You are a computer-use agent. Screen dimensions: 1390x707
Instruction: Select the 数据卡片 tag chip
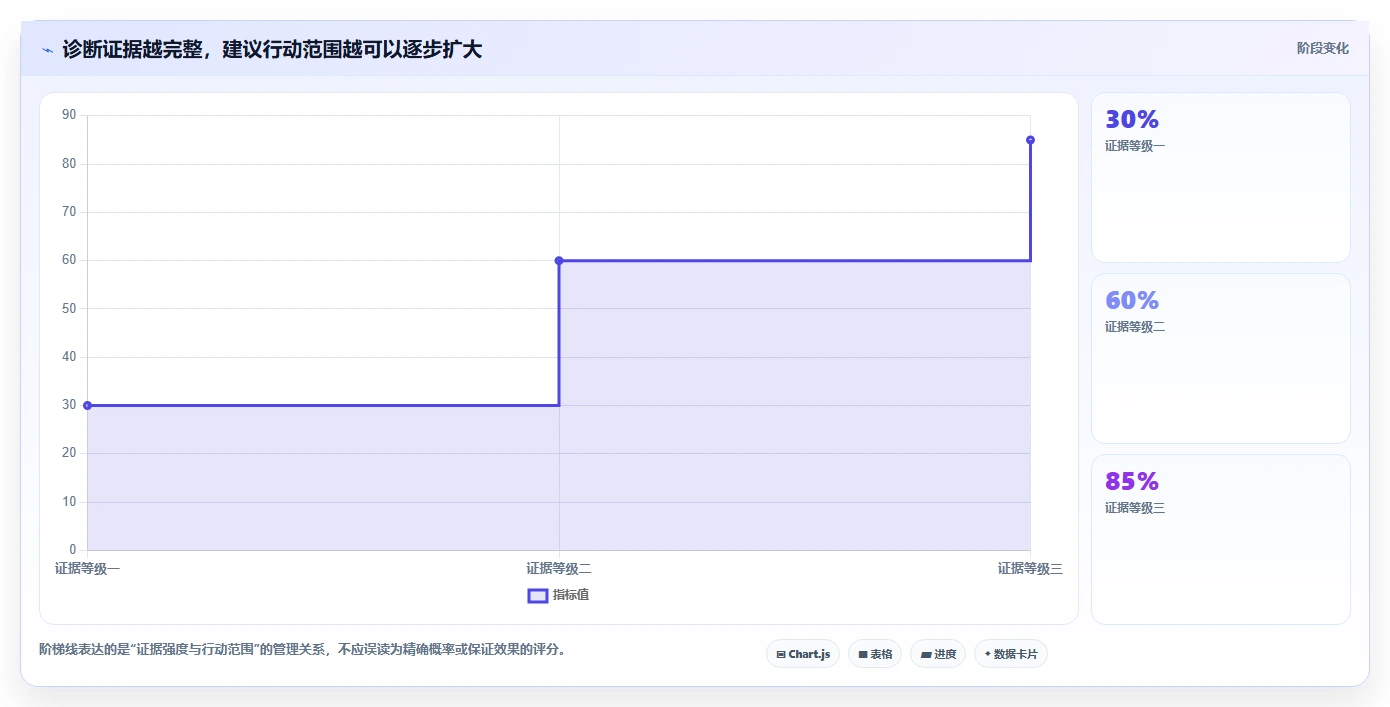pos(1011,654)
